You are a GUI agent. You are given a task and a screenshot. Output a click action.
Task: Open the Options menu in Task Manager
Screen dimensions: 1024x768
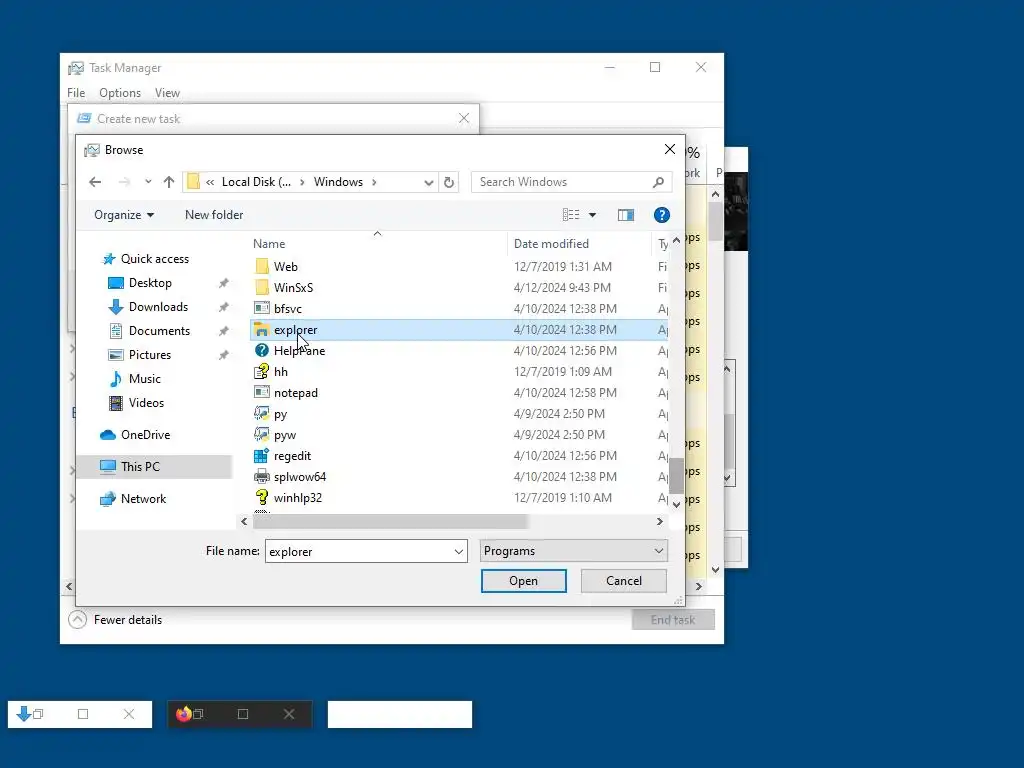(x=120, y=93)
